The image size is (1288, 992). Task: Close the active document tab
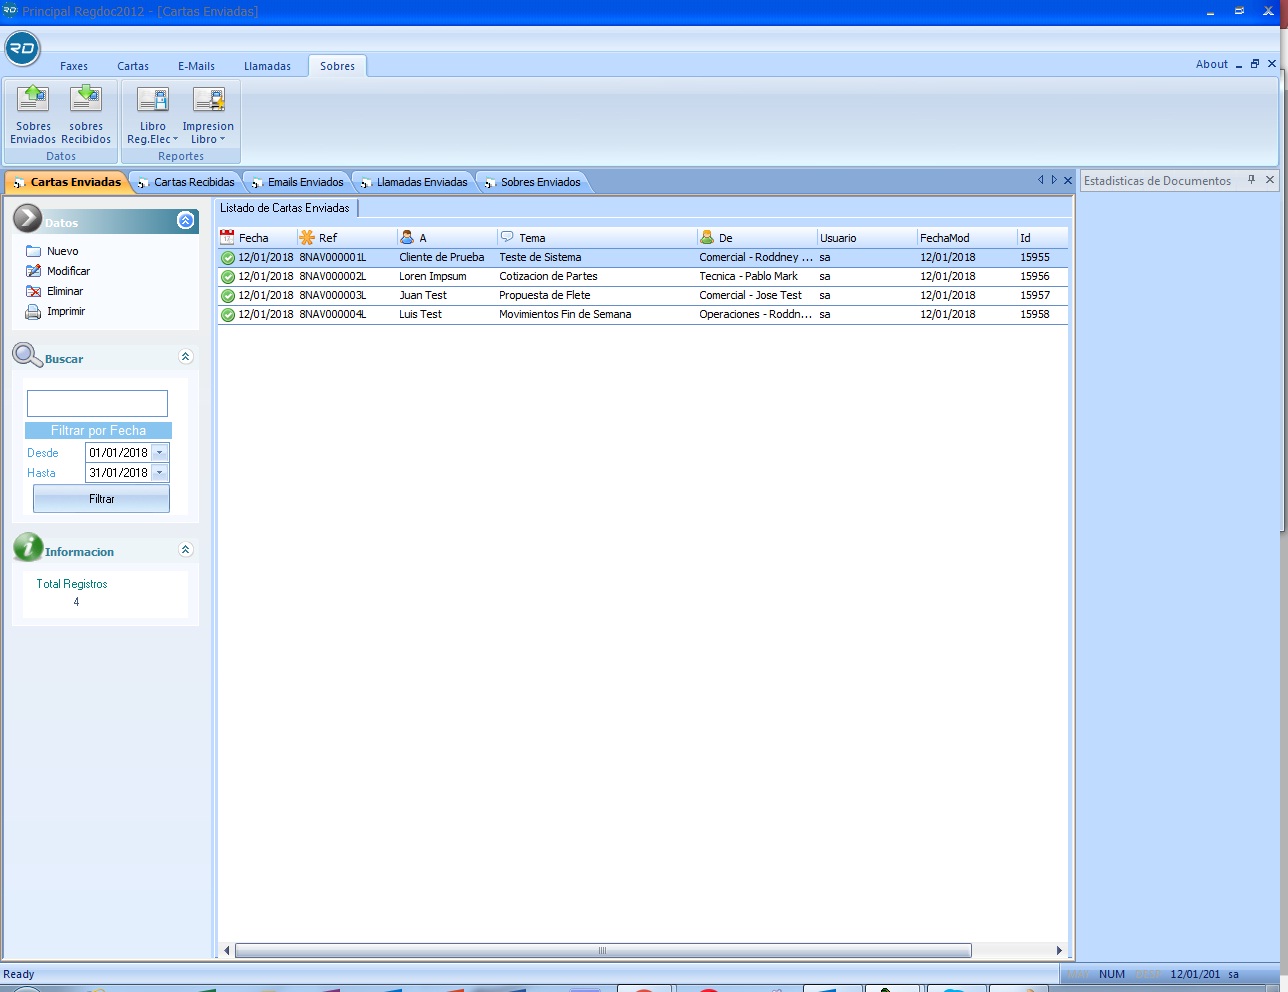[1068, 180]
